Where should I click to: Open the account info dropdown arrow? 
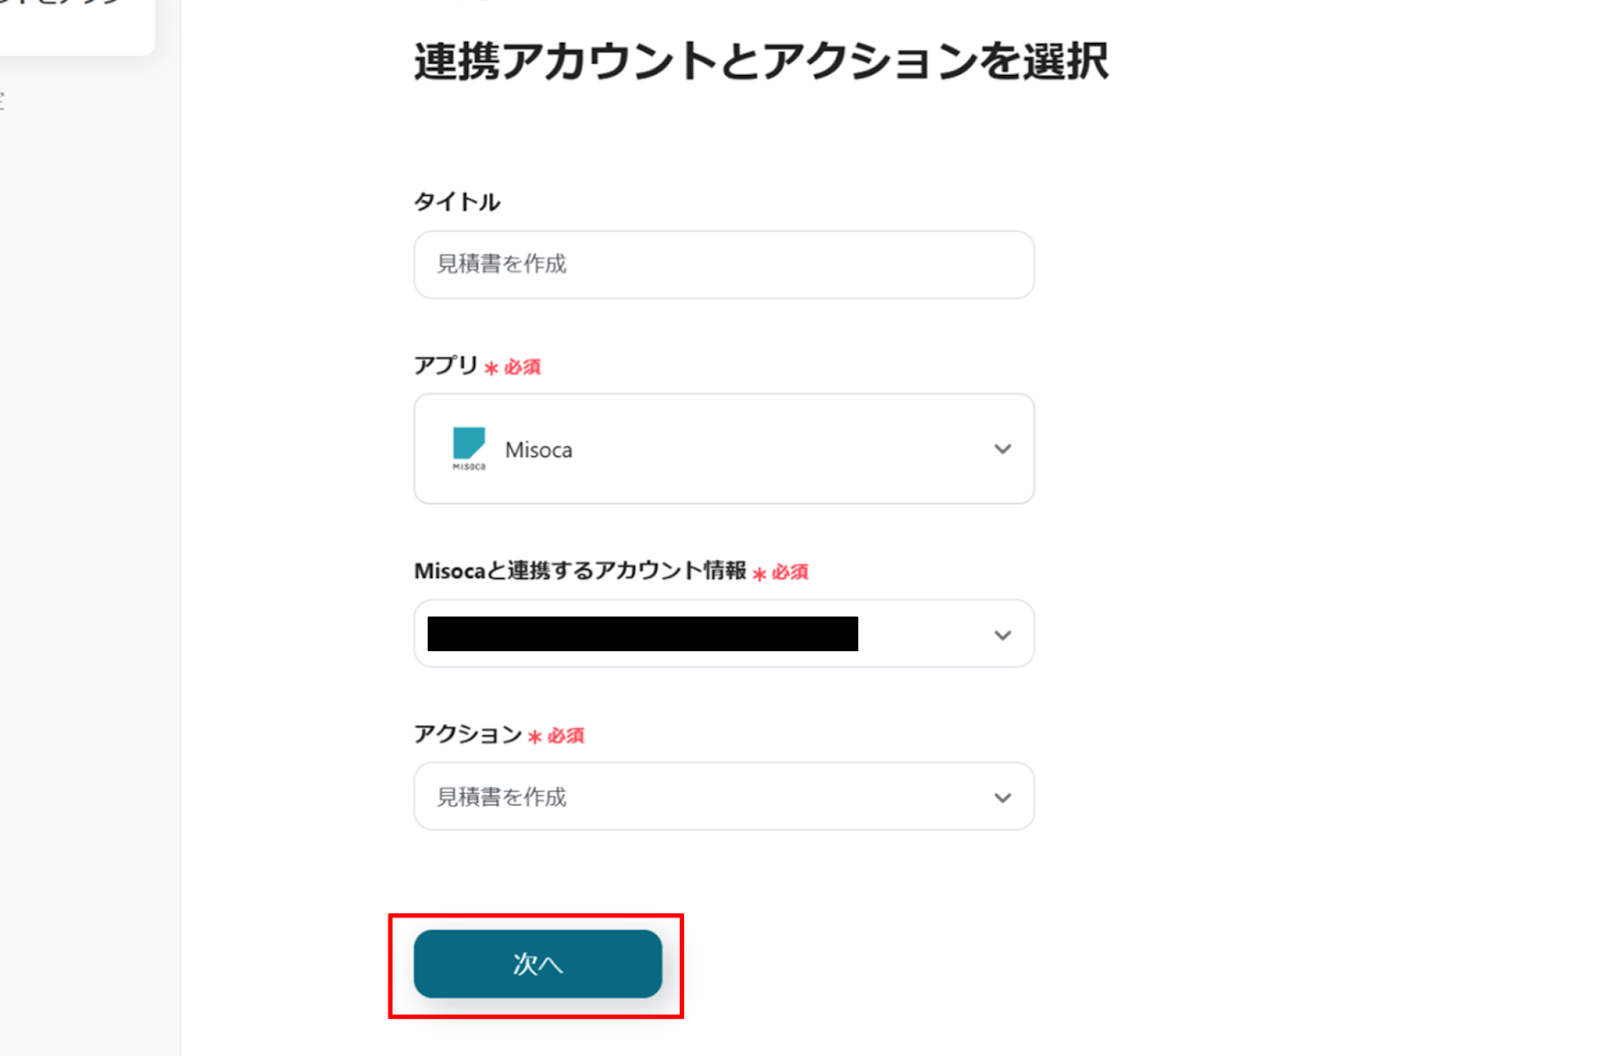pyautogui.click(x=1002, y=635)
